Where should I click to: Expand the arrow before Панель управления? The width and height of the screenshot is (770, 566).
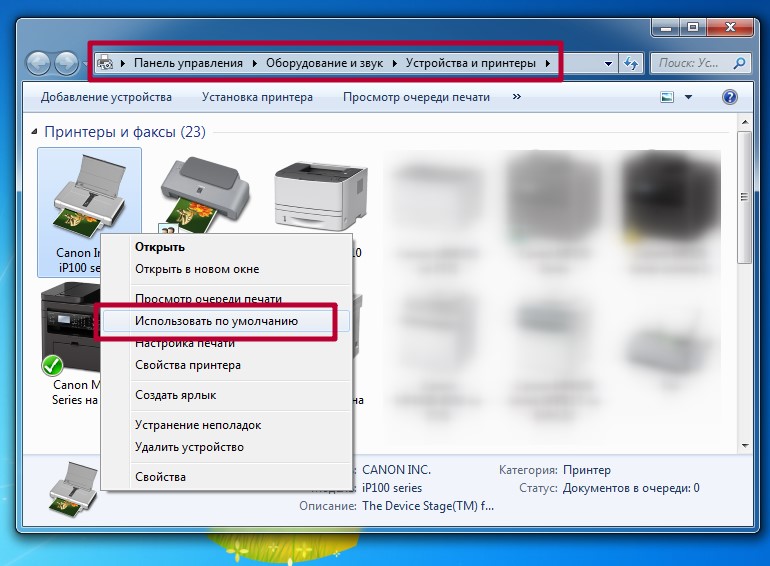123,63
